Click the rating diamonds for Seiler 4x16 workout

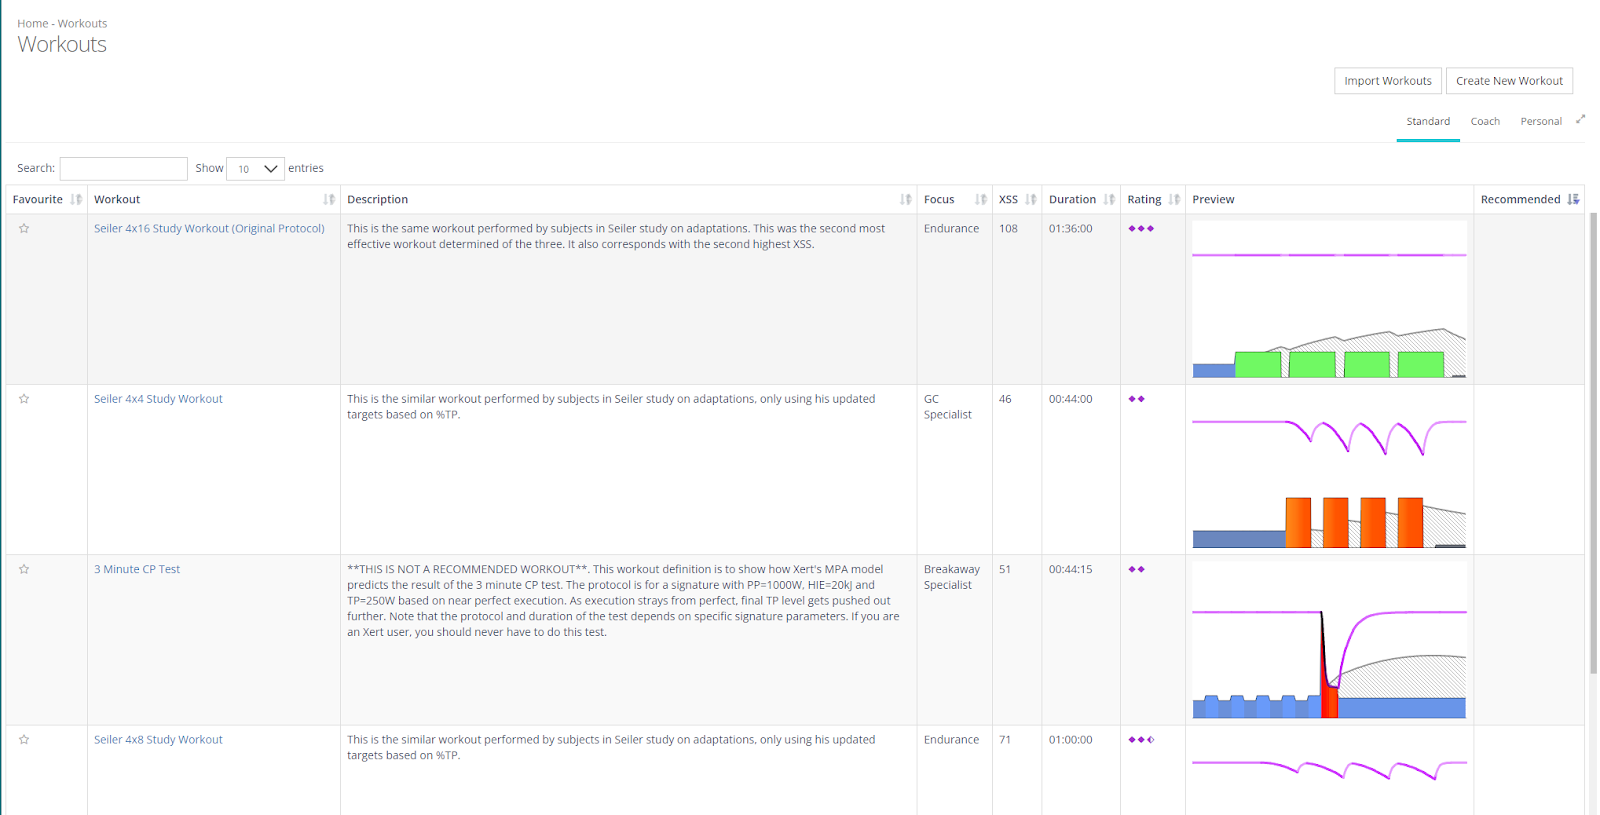1141,229
